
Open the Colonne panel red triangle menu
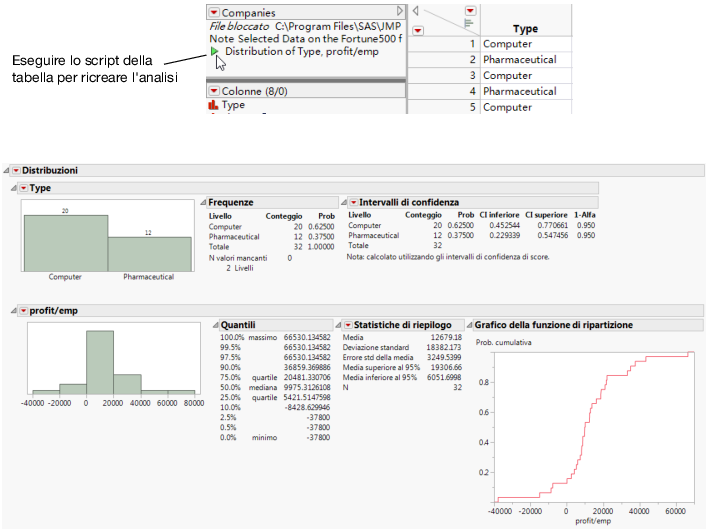pos(214,91)
